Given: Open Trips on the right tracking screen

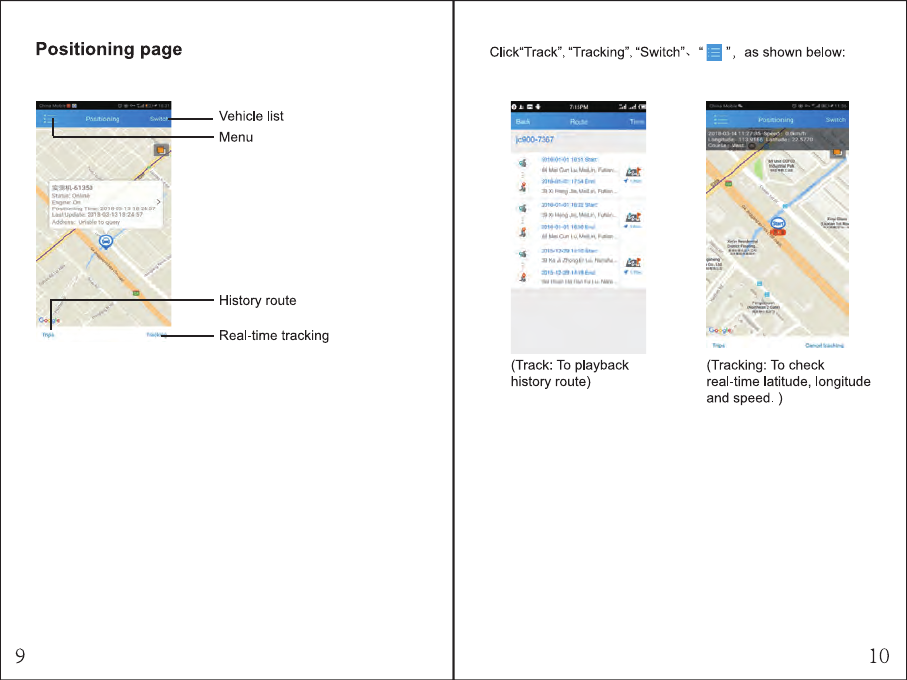Looking at the screenshot, I should tap(718, 345).
